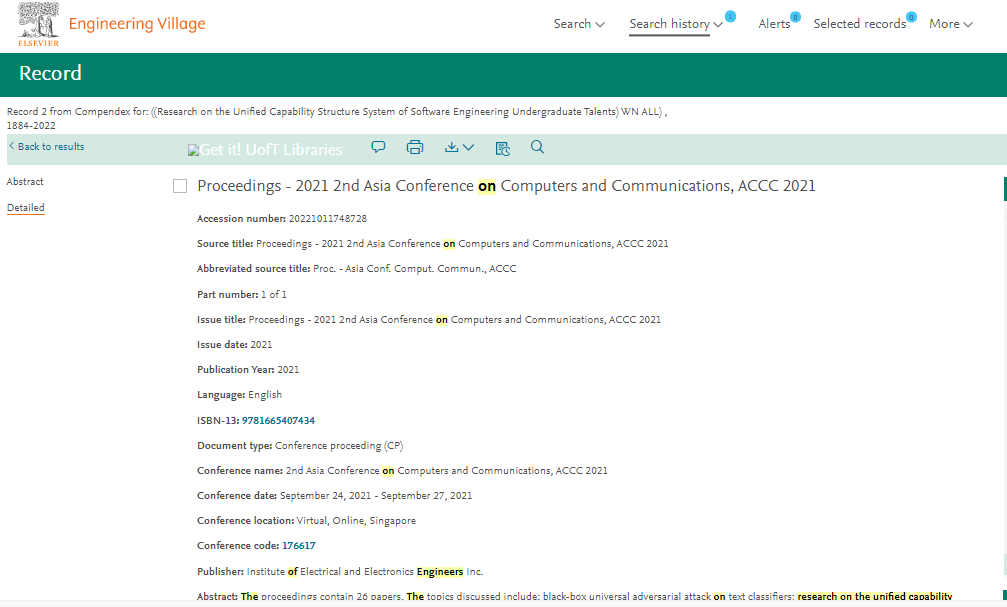Expand the download options chevron
The image size is (1007, 607).
pos(469,148)
